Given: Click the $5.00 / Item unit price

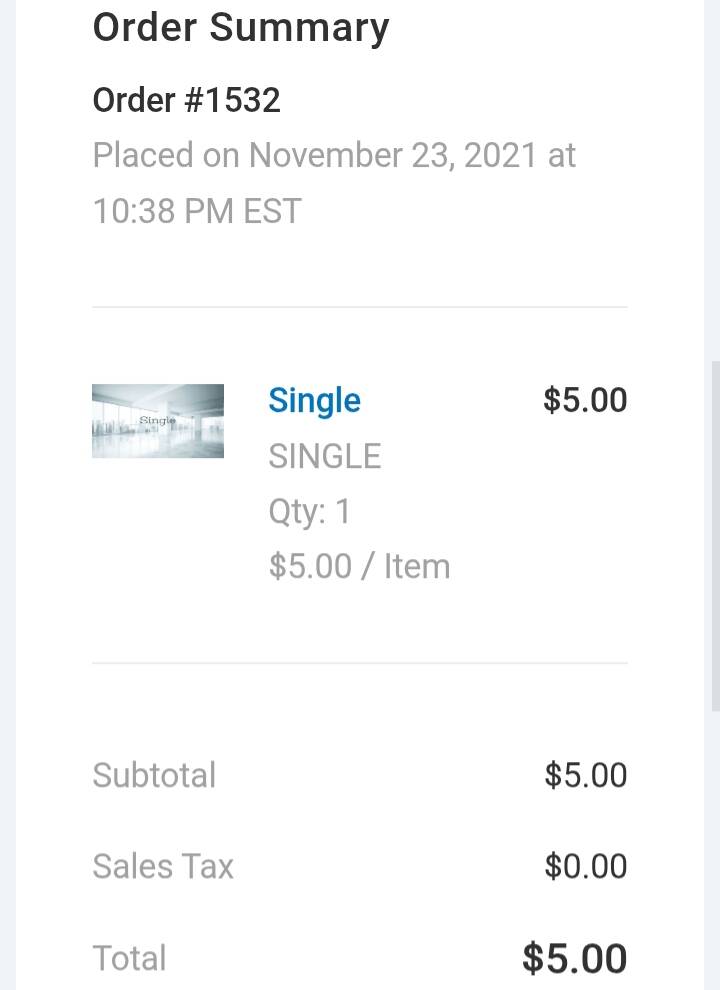Looking at the screenshot, I should coord(359,567).
